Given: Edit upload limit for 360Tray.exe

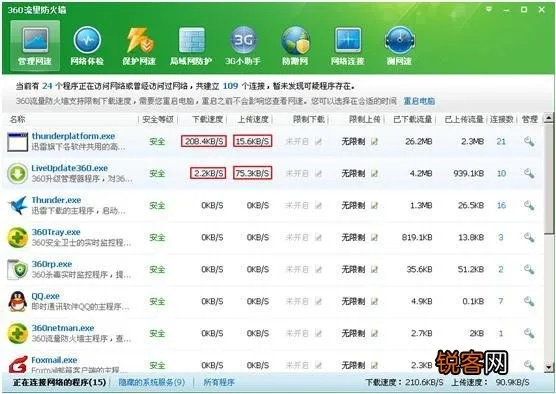Looking at the screenshot, I should point(374,237).
